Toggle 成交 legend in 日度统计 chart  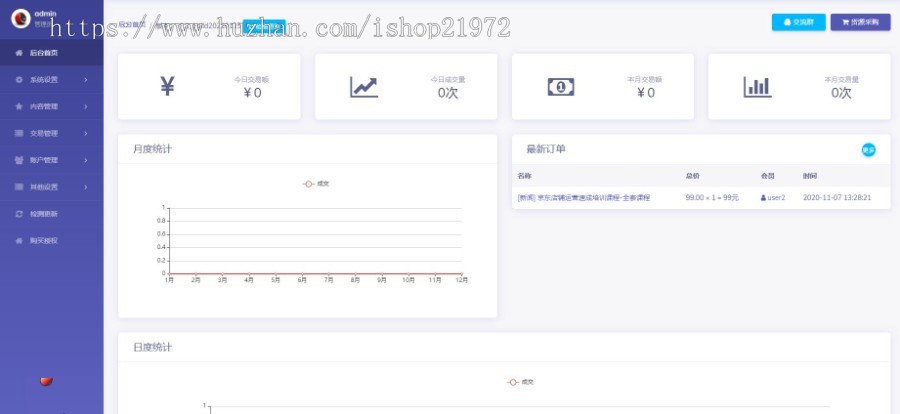pyautogui.click(x=521, y=382)
